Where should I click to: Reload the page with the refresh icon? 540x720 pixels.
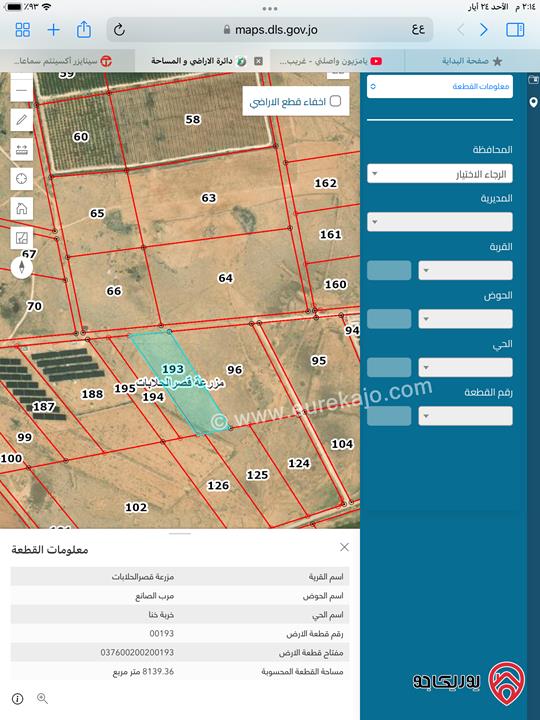coord(119,30)
